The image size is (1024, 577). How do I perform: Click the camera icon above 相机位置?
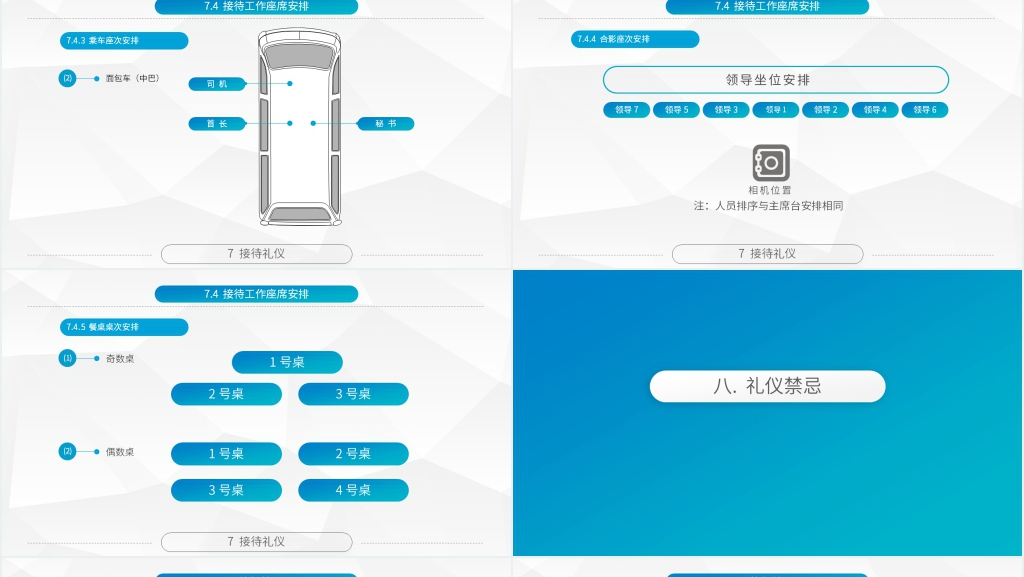[x=771, y=163]
